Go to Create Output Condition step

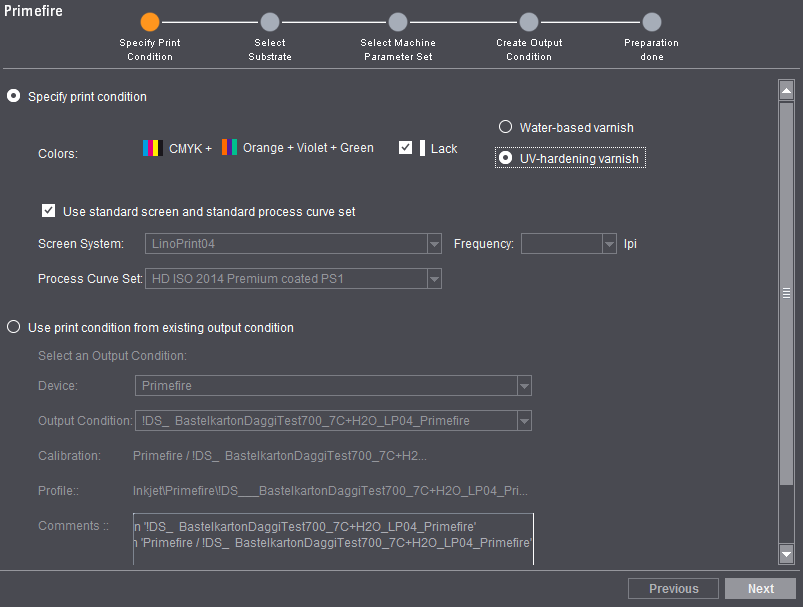pyautogui.click(x=529, y=22)
